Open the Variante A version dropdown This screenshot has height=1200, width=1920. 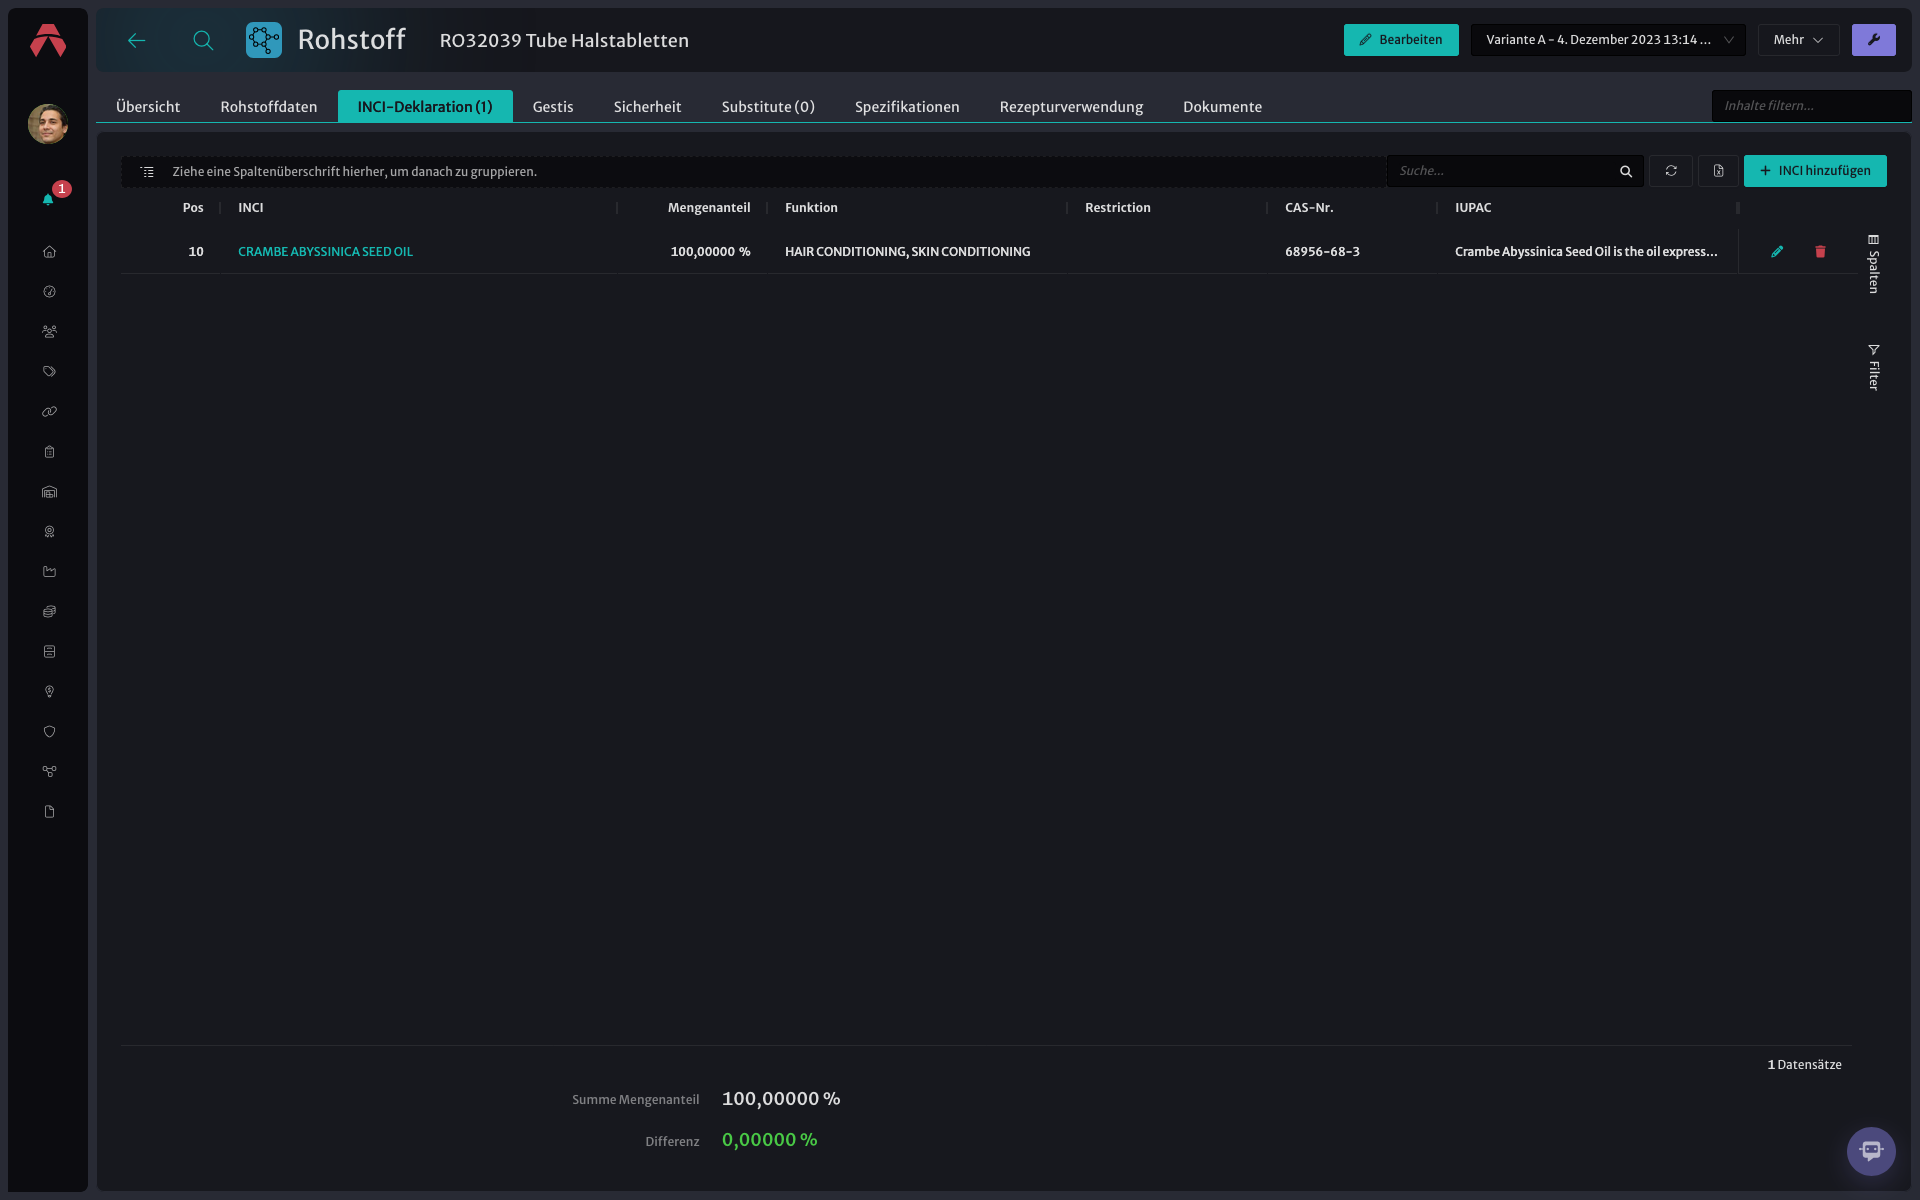point(1608,40)
